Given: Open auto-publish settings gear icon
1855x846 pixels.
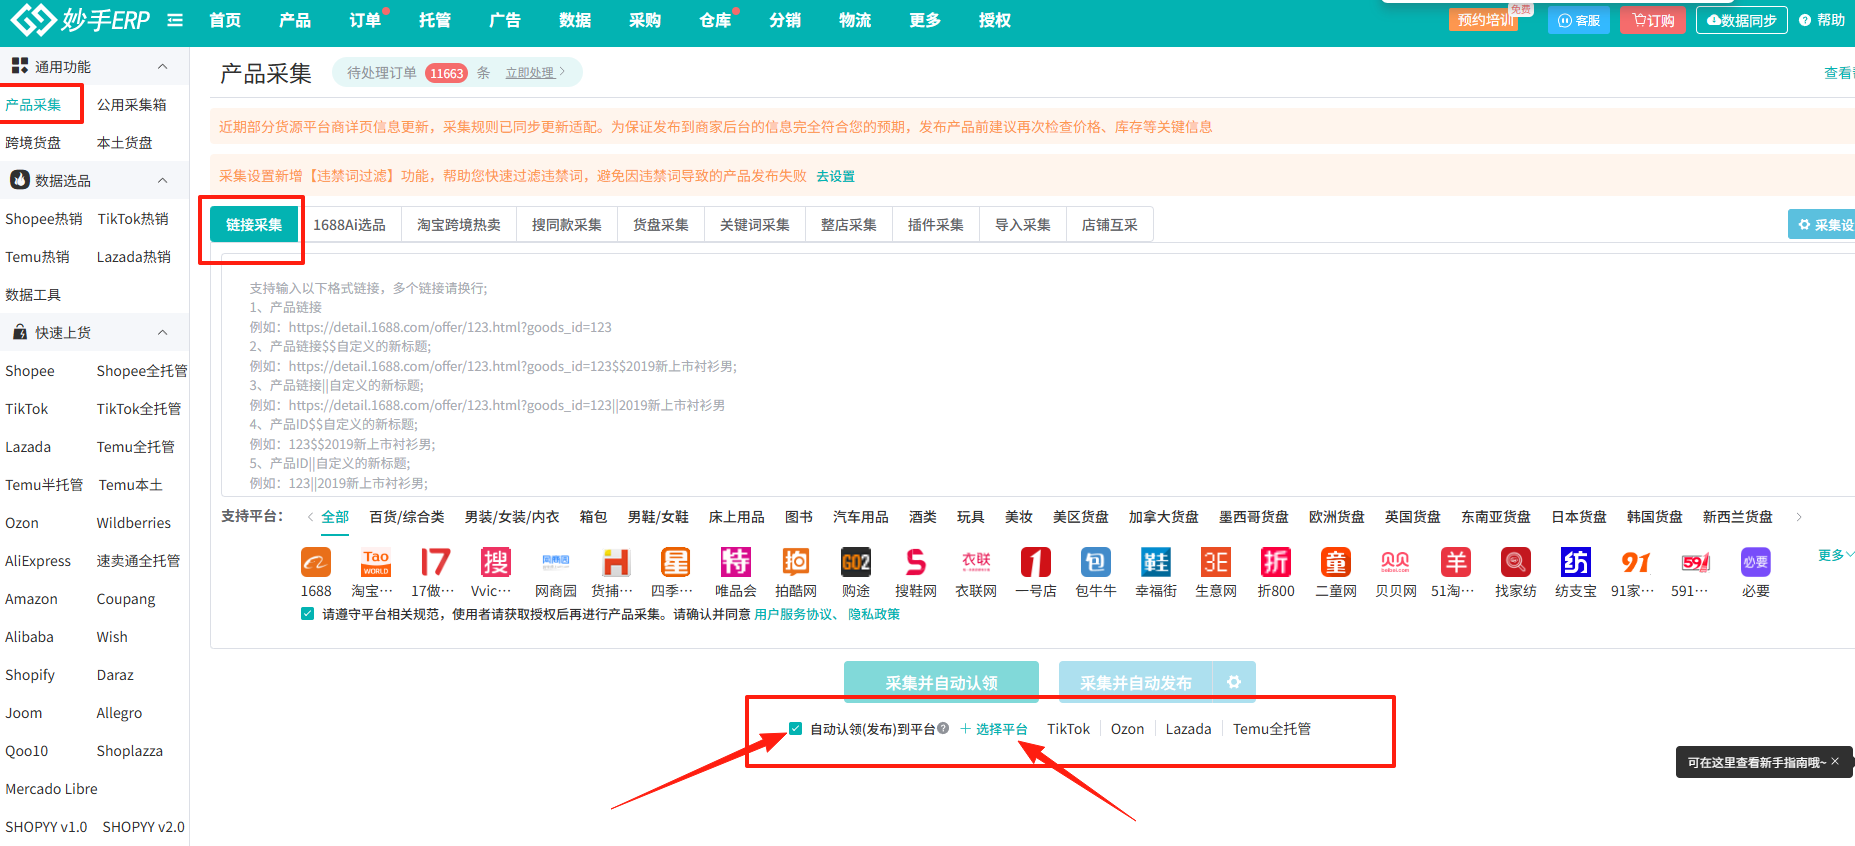Looking at the screenshot, I should pos(1234,682).
